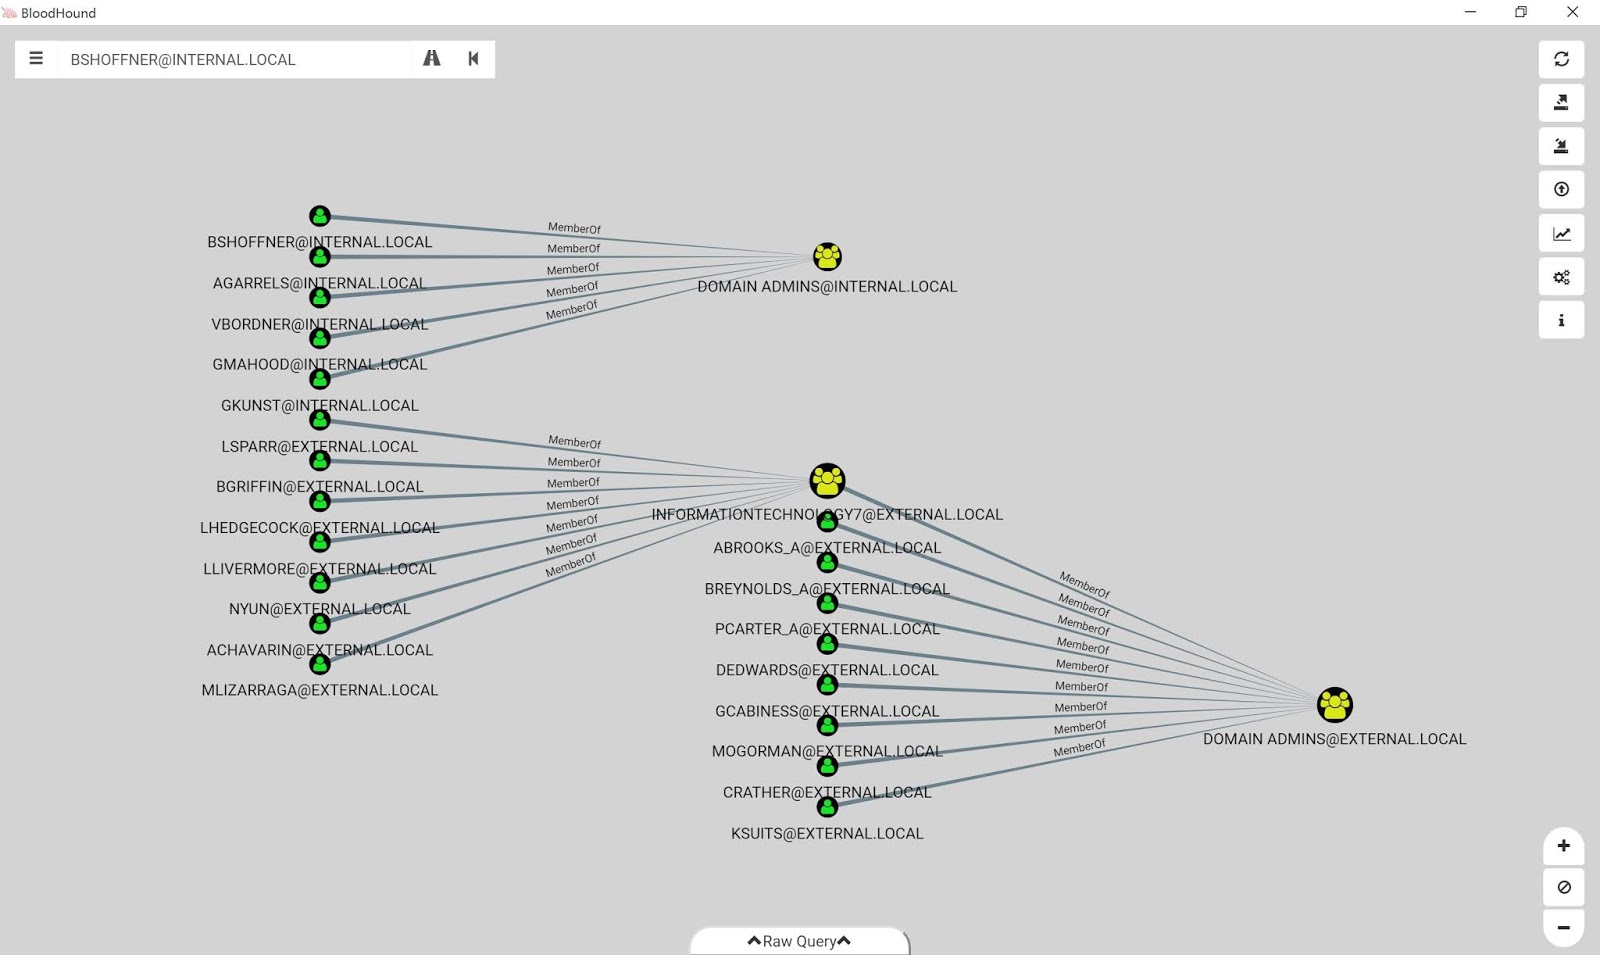Open the About info panel
This screenshot has width=1600, height=955.
[x=1562, y=319]
